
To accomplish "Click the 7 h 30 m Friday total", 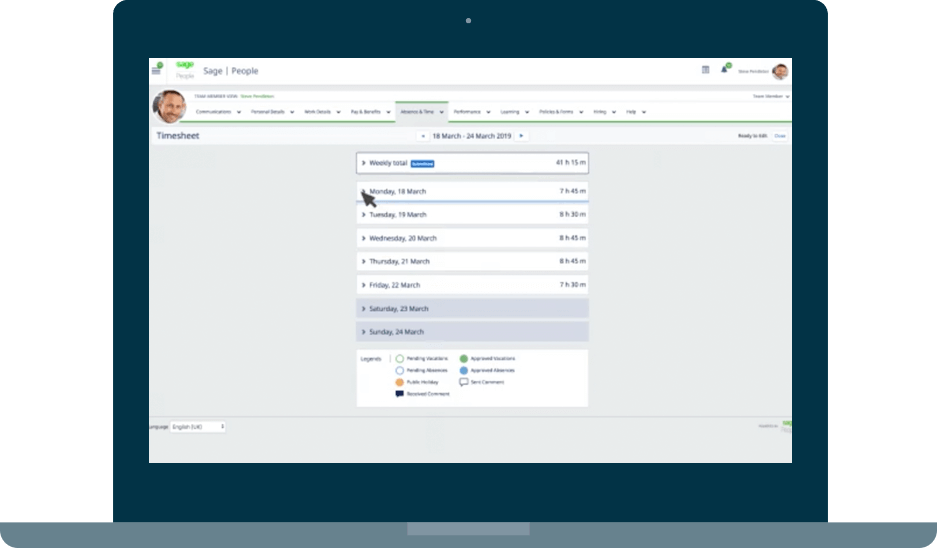I will pyautogui.click(x=572, y=285).
